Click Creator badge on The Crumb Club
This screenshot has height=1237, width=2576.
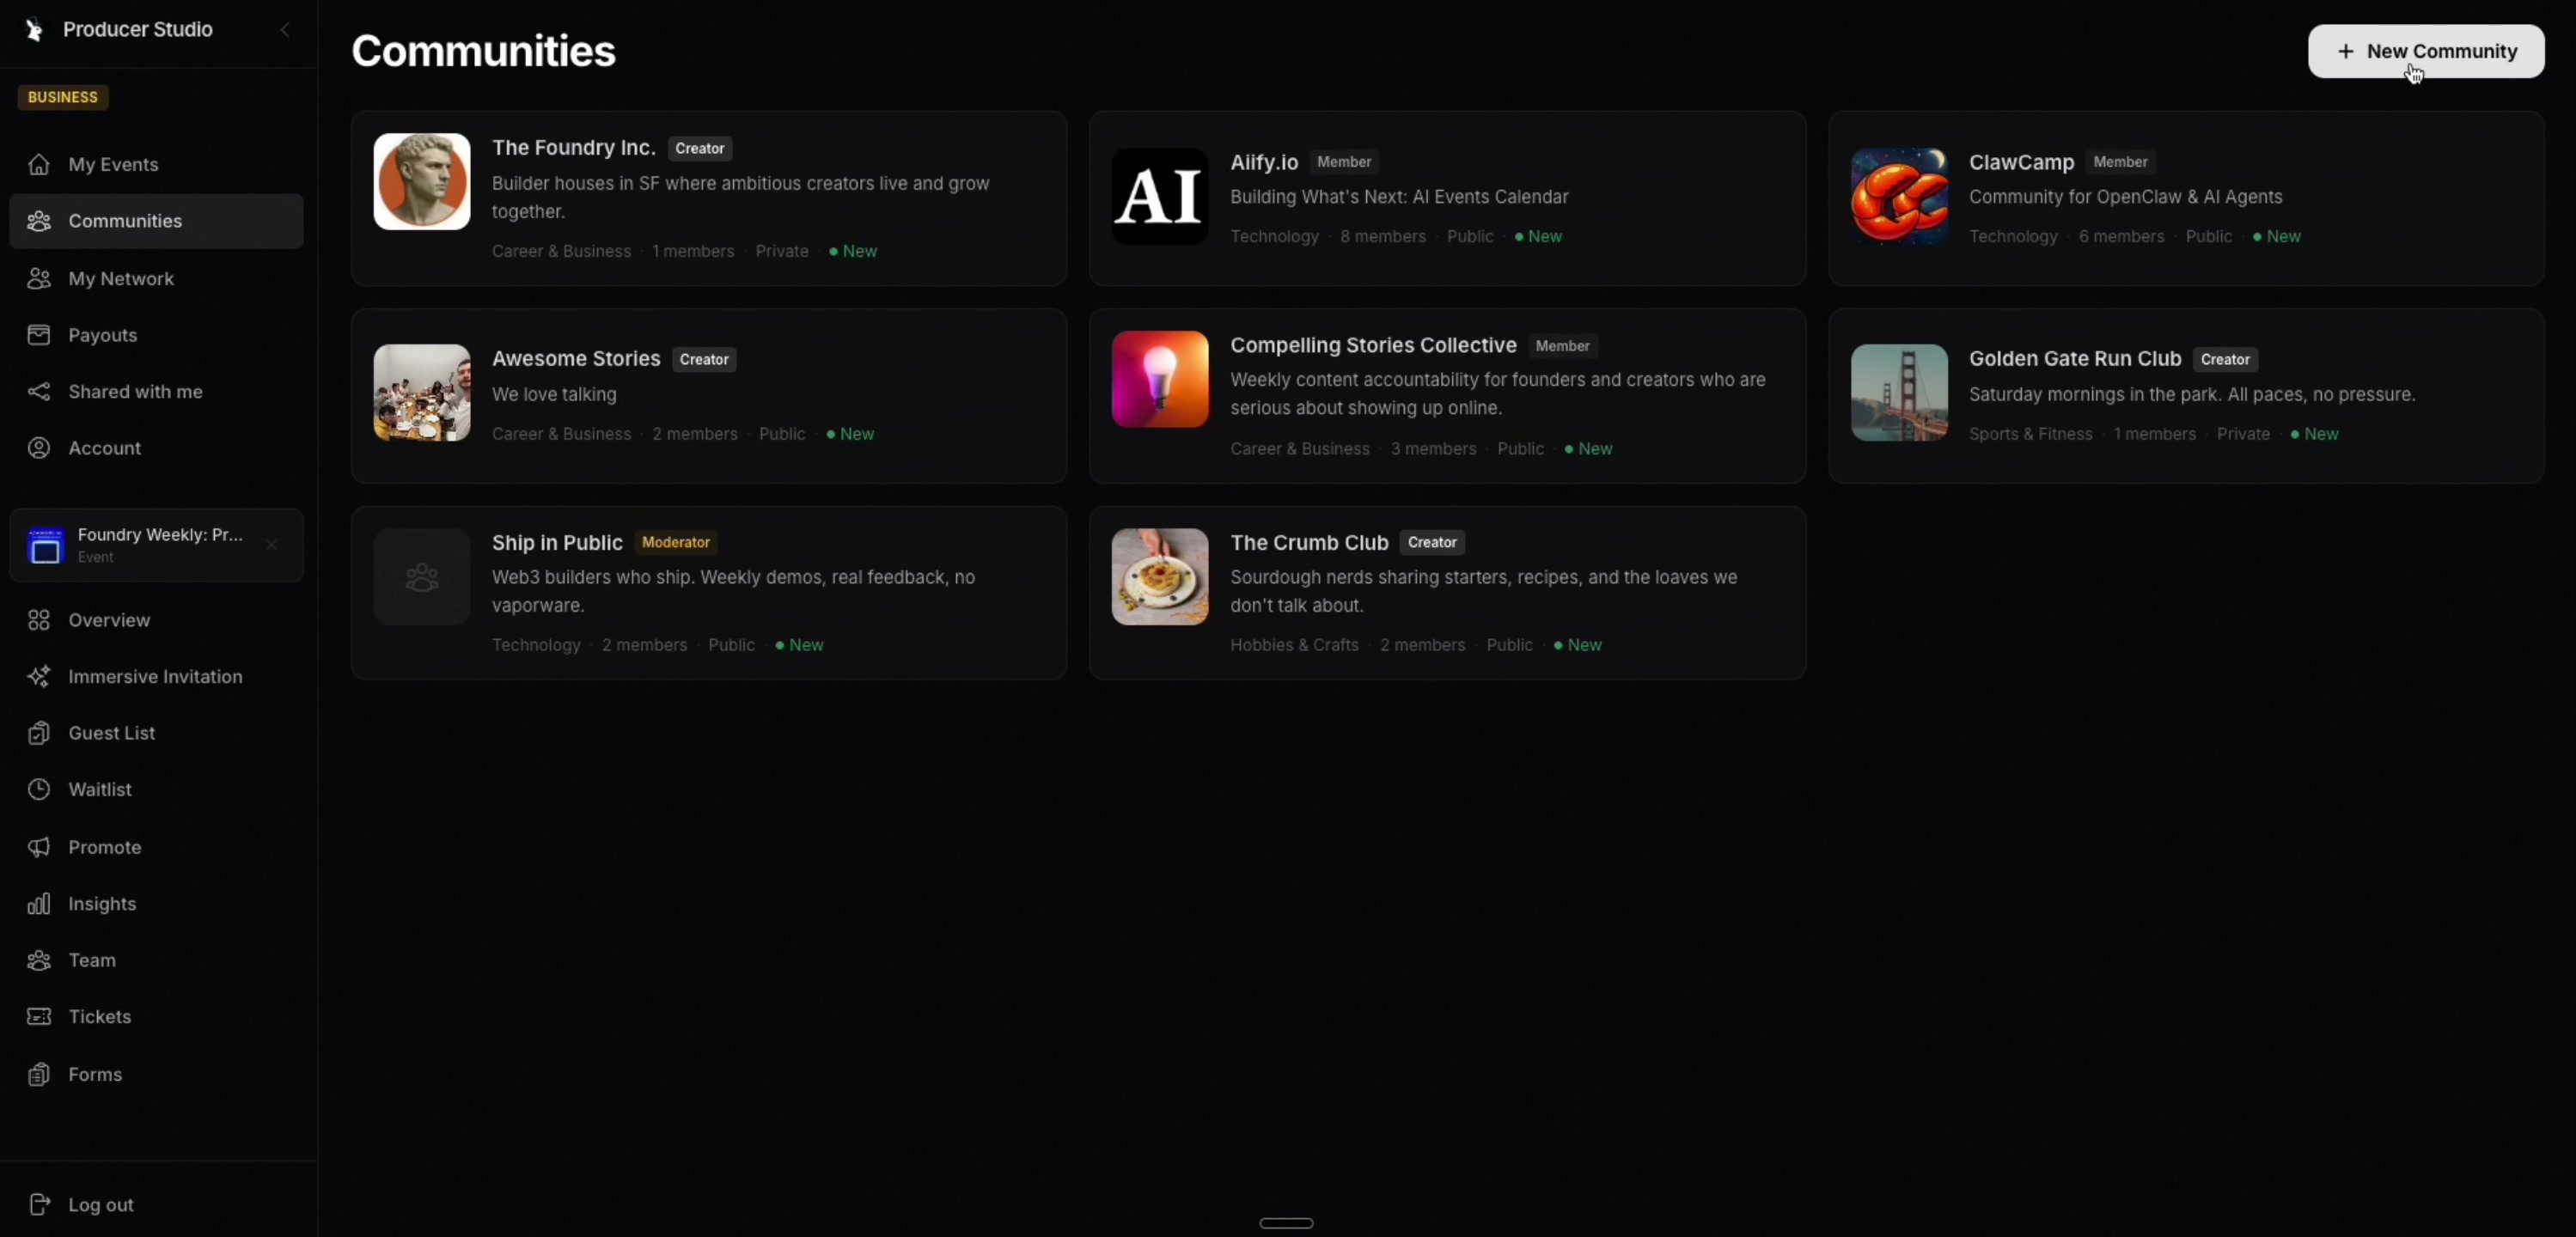1432,542
